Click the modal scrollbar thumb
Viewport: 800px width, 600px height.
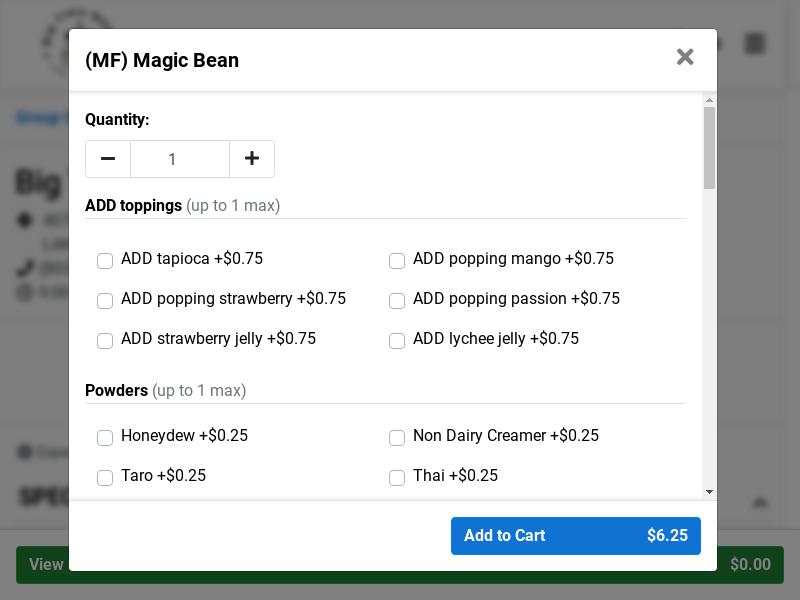pyautogui.click(x=709, y=148)
